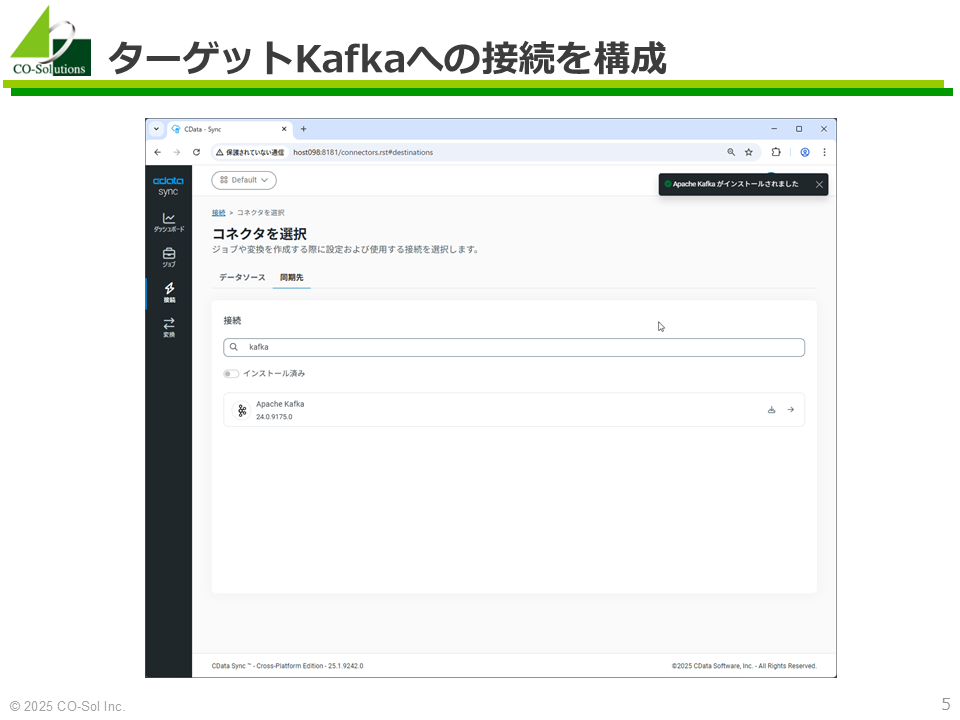
Task: Open the browser profile avatar icon
Action: pos(805,152)
